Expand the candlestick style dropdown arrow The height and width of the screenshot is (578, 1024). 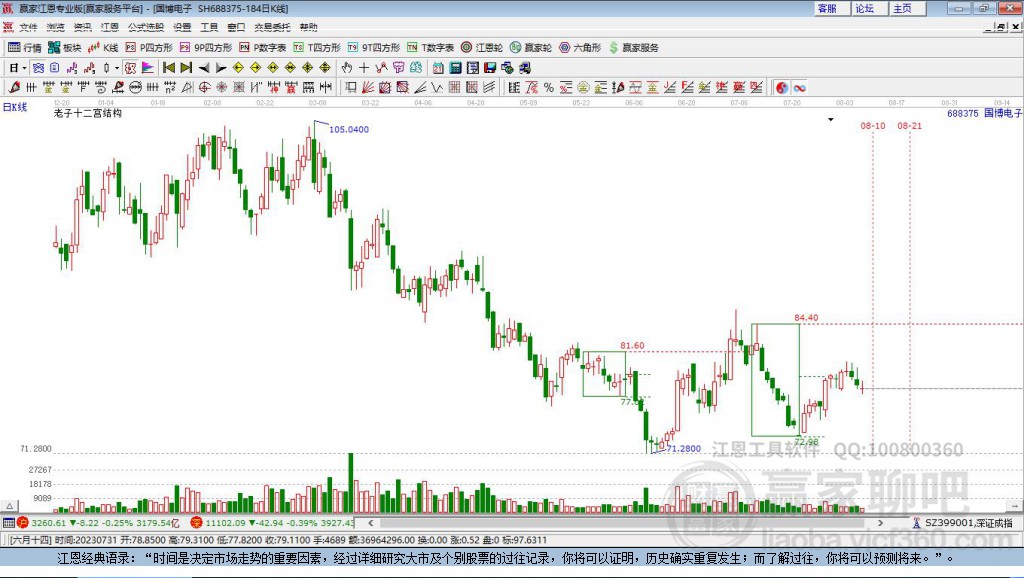(x=116, y=67)
